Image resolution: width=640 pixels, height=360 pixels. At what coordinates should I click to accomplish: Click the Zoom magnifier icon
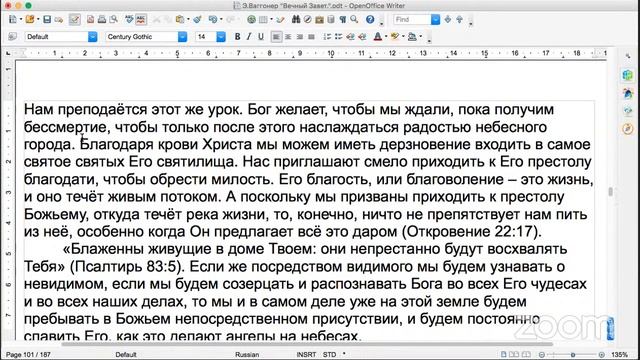point(354,19)
